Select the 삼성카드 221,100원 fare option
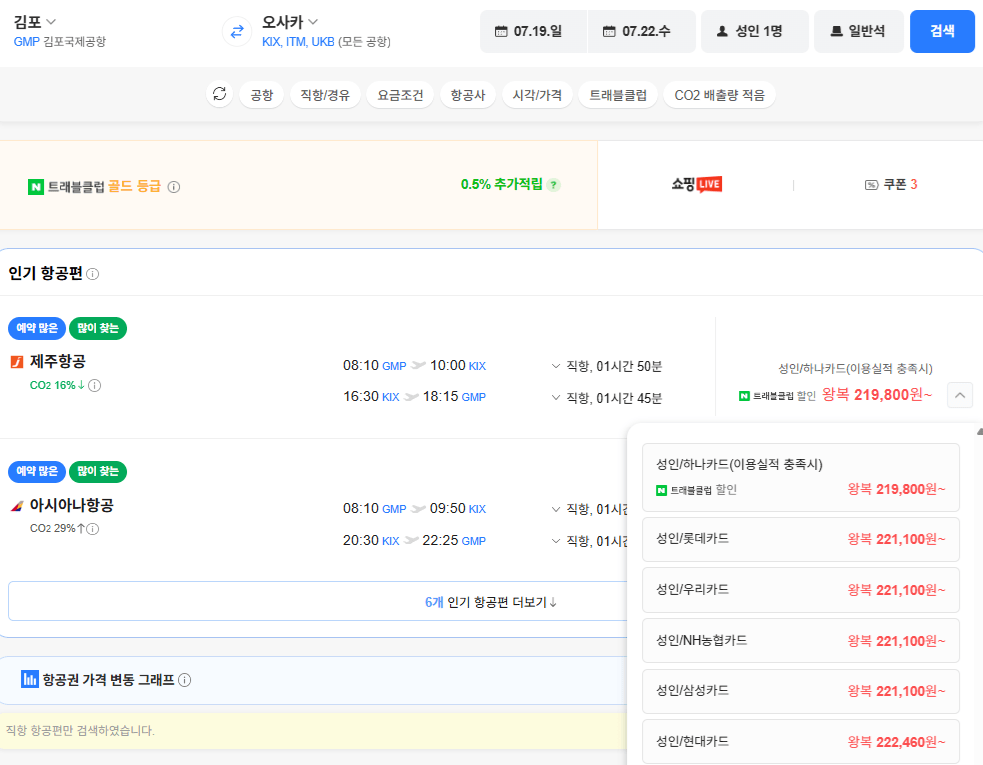This screenshot has width=983, height=765. [801, 691]
